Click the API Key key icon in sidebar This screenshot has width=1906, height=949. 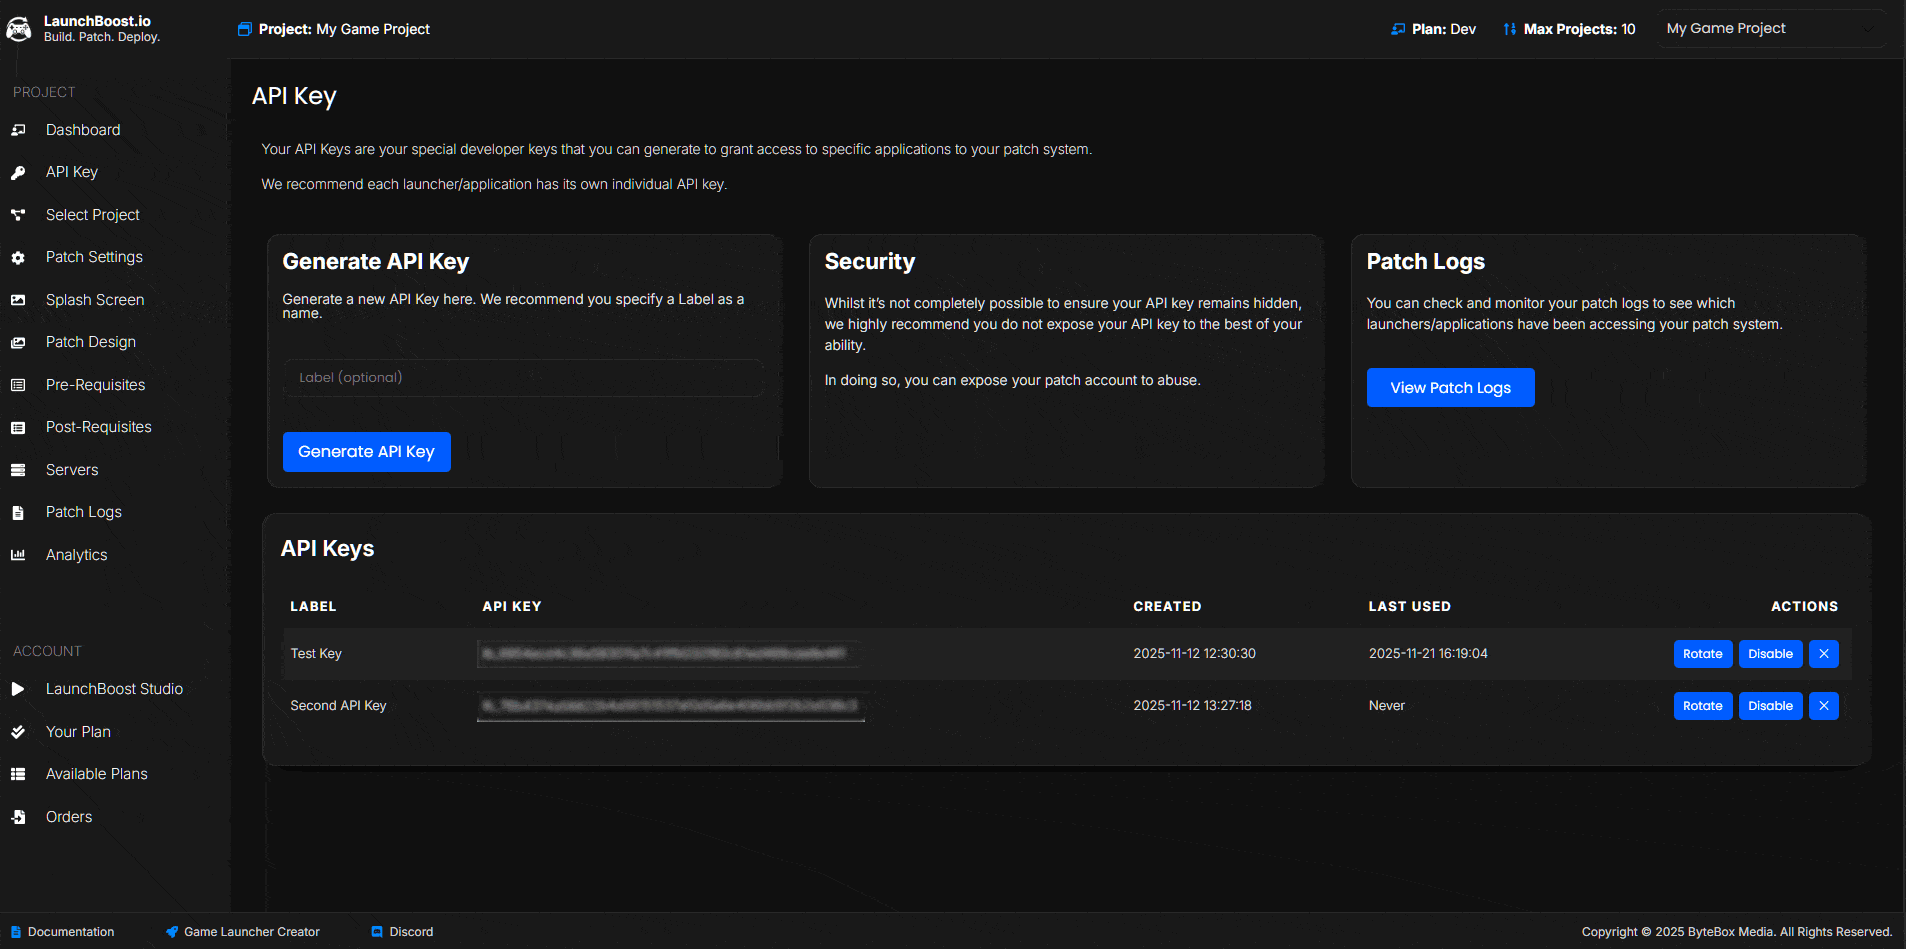18,172
